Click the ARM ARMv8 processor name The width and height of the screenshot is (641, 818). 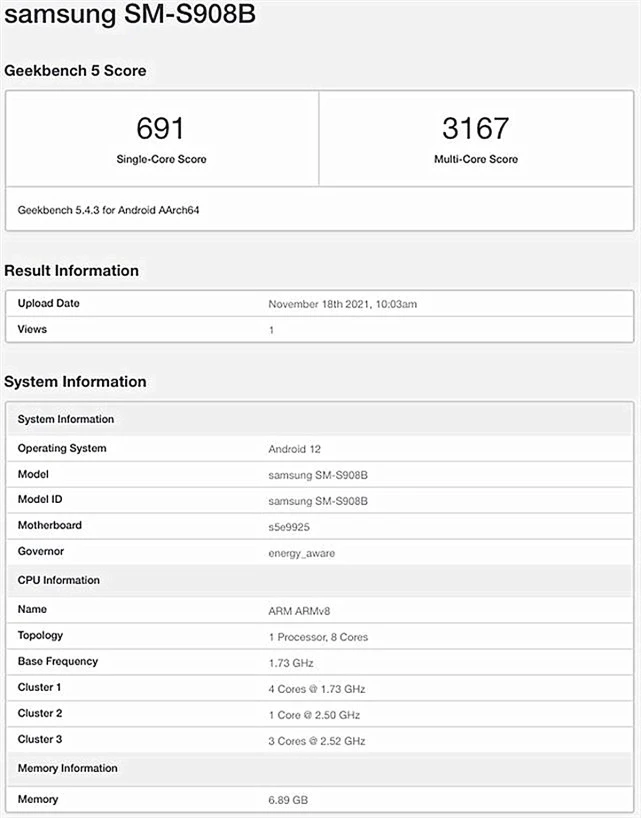[x=297, y=610]
